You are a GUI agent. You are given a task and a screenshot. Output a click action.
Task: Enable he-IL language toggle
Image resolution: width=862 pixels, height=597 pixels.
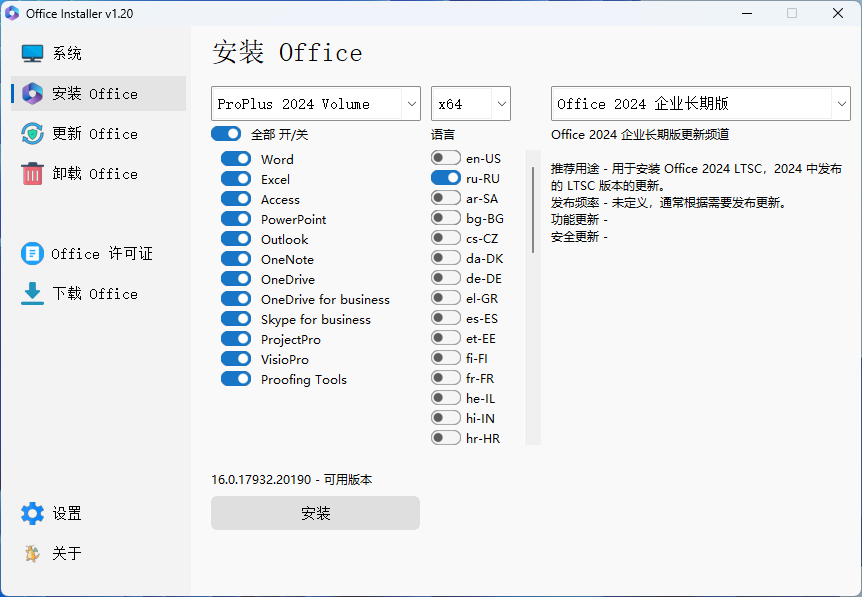pos(446,397)
